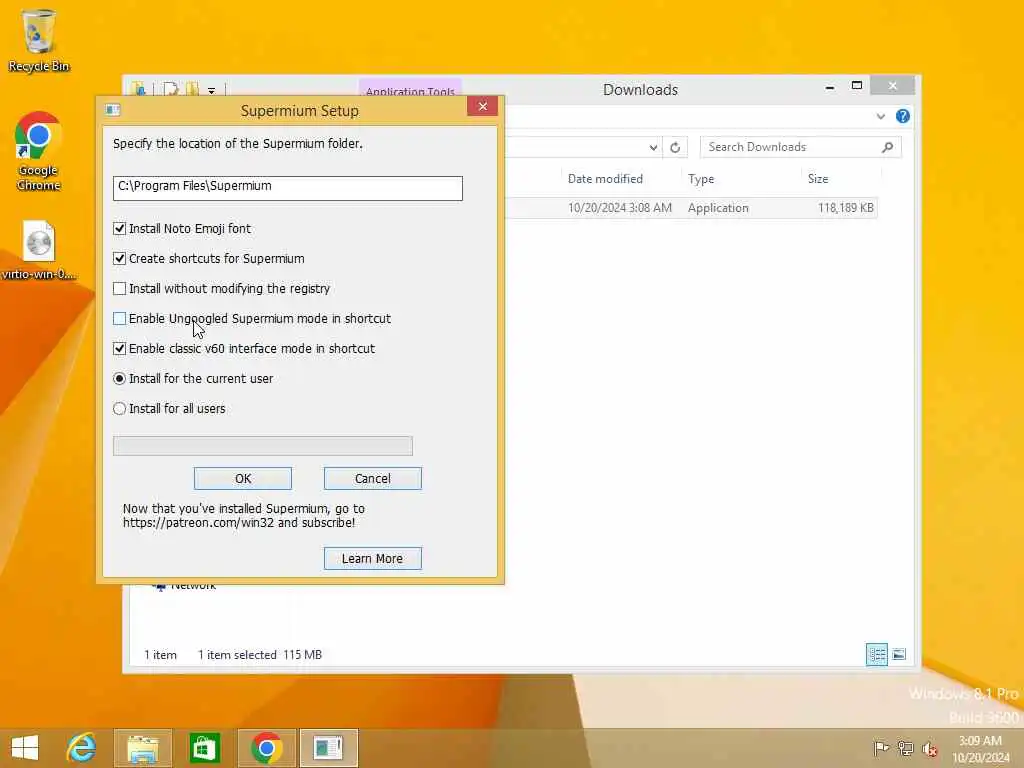This screenshot has height=768, width=1024.
Task: Open the Recycle Bin desktop icon
Action: (39, 40)
